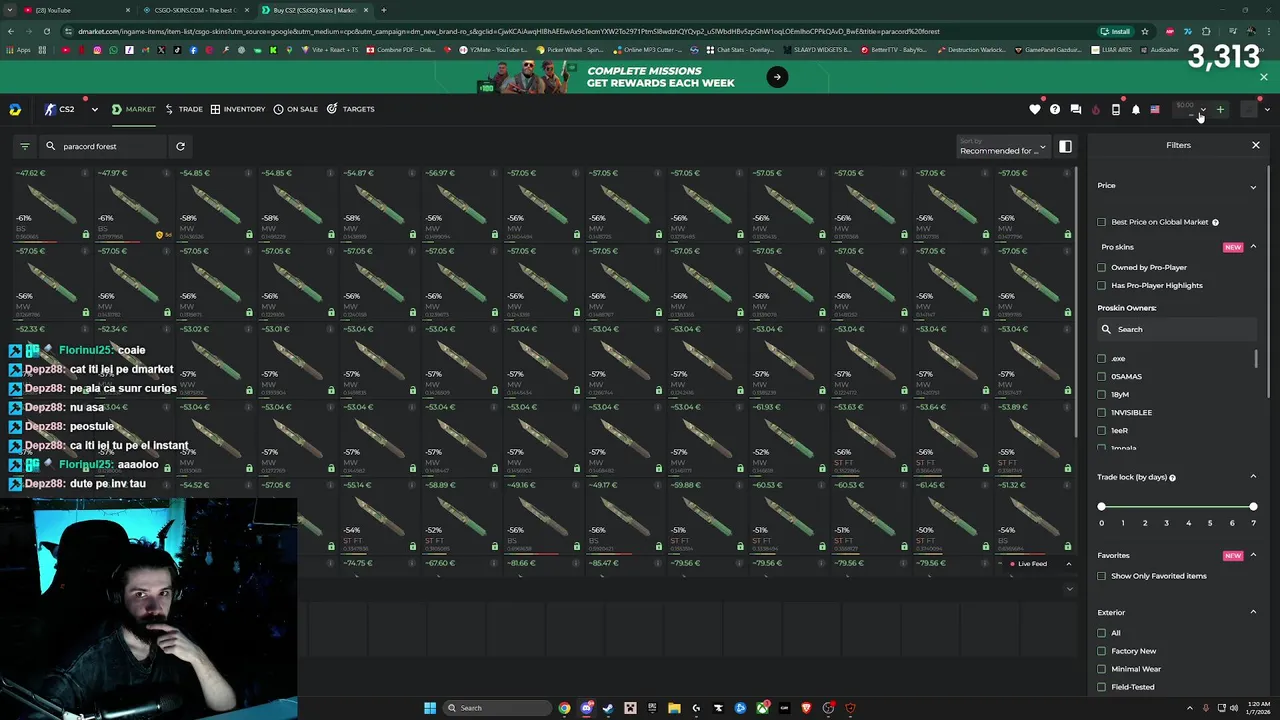Check the All exterior option
Image resolution: width=1280 pixels, height=720 pixels.
[1102, 633]
